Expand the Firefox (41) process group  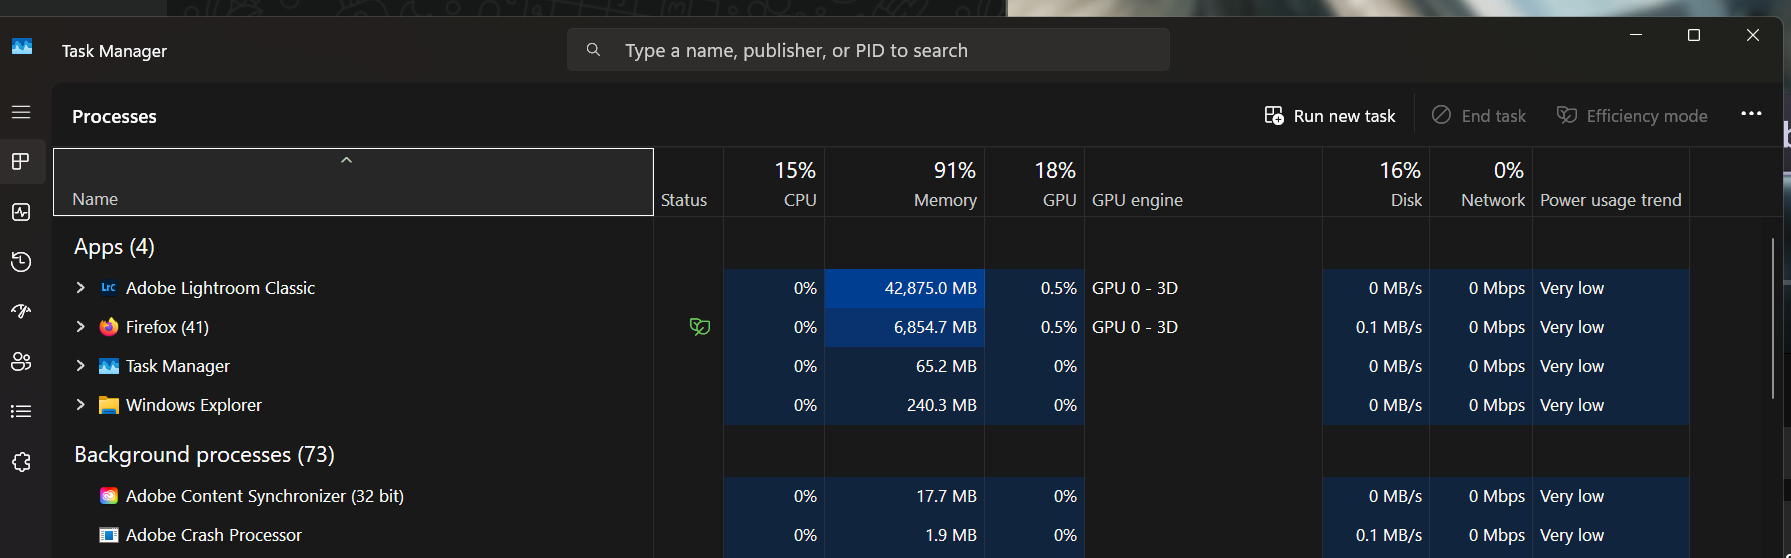coord(81,327)
